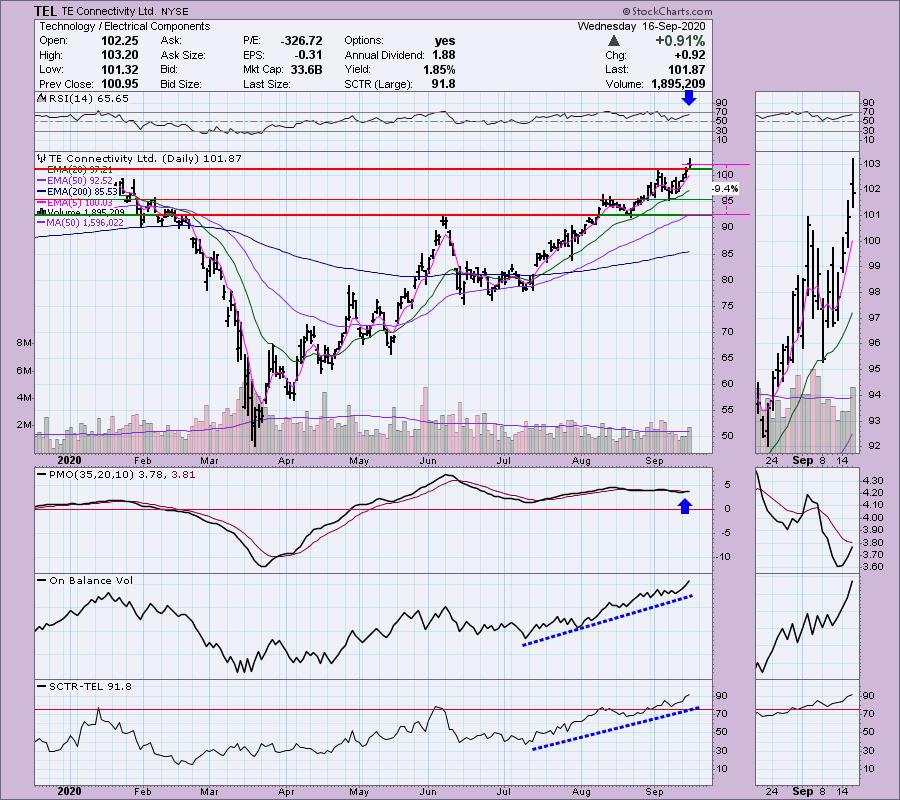Viewport: 900px width, 800px height.
Task: Click the Technology / Electrical Components sector line
Action: point(125,26)
